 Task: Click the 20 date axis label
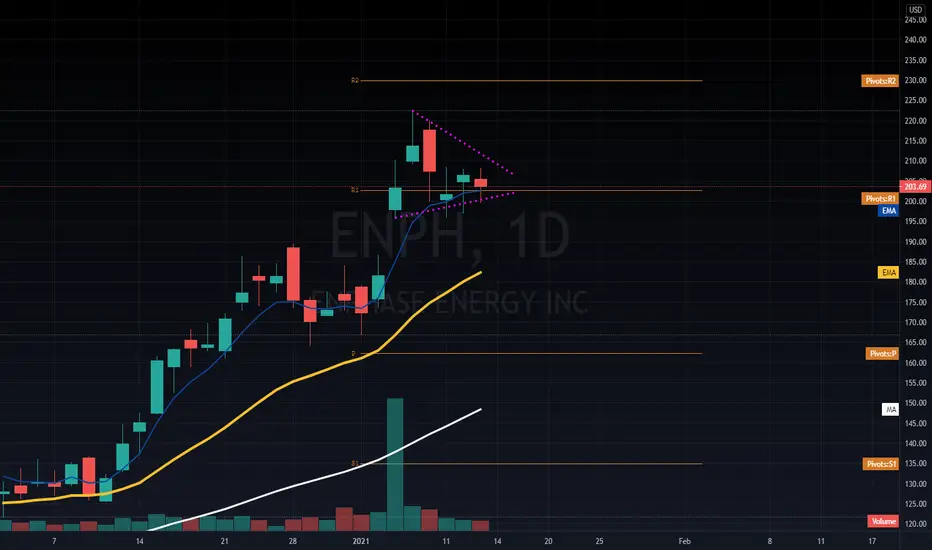point(548,541)
